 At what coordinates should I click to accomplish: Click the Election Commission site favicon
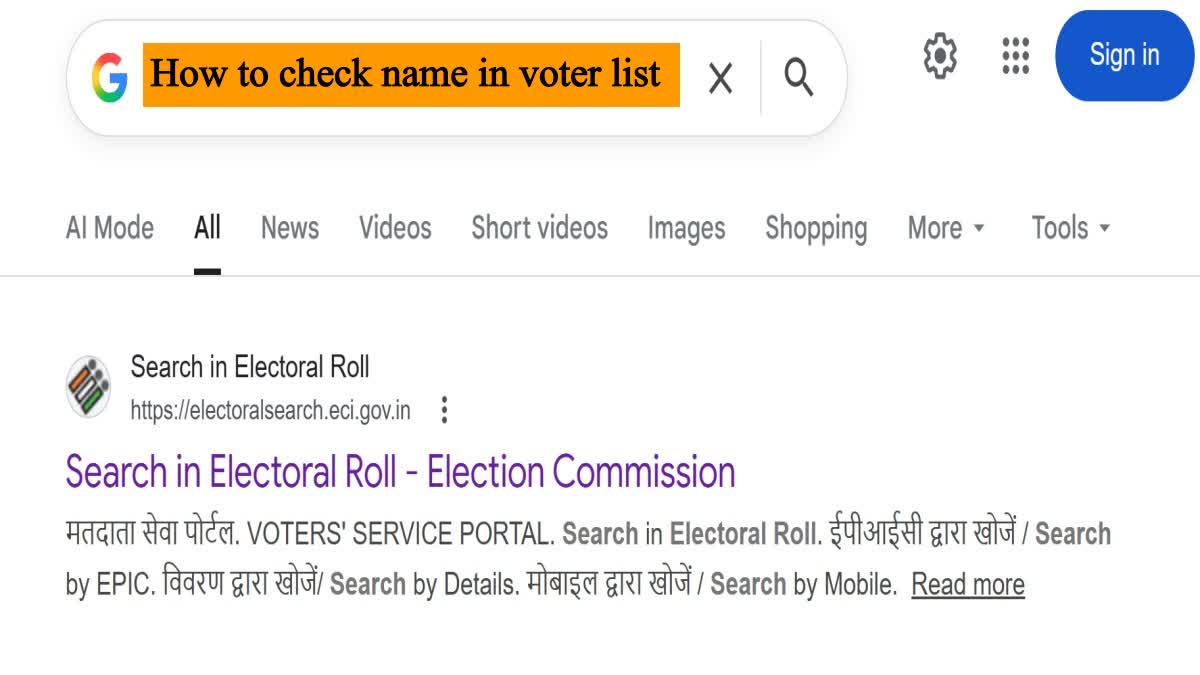(x=89, y=387)
